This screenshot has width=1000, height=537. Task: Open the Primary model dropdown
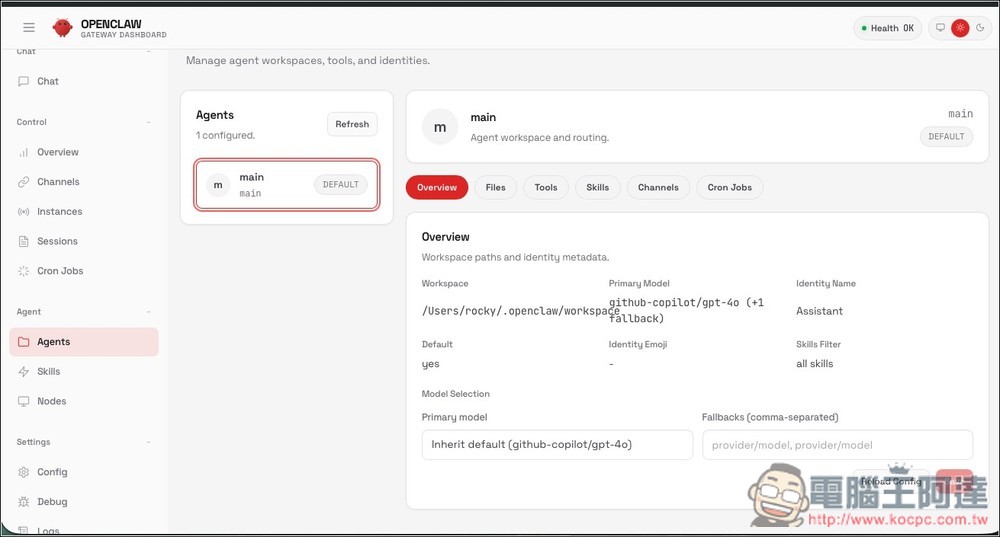coord(557,445)
